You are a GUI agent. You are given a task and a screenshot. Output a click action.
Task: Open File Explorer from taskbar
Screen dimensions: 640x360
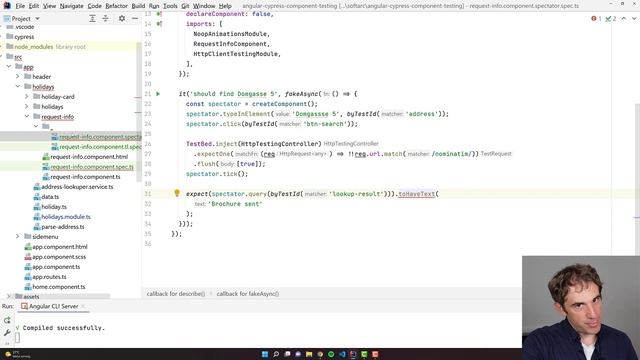[309, 354]
